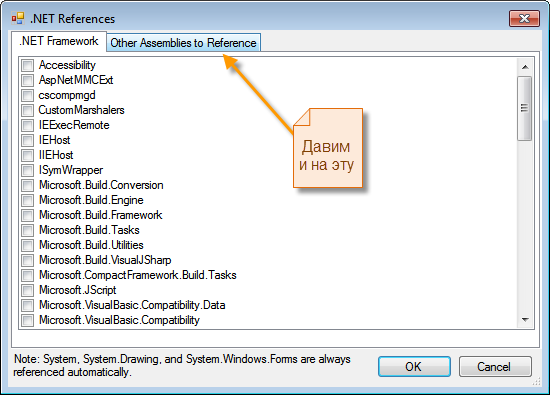Check Microsoft.Build.Engine checkbox
The image size is (550, 395).
(27, 200)
